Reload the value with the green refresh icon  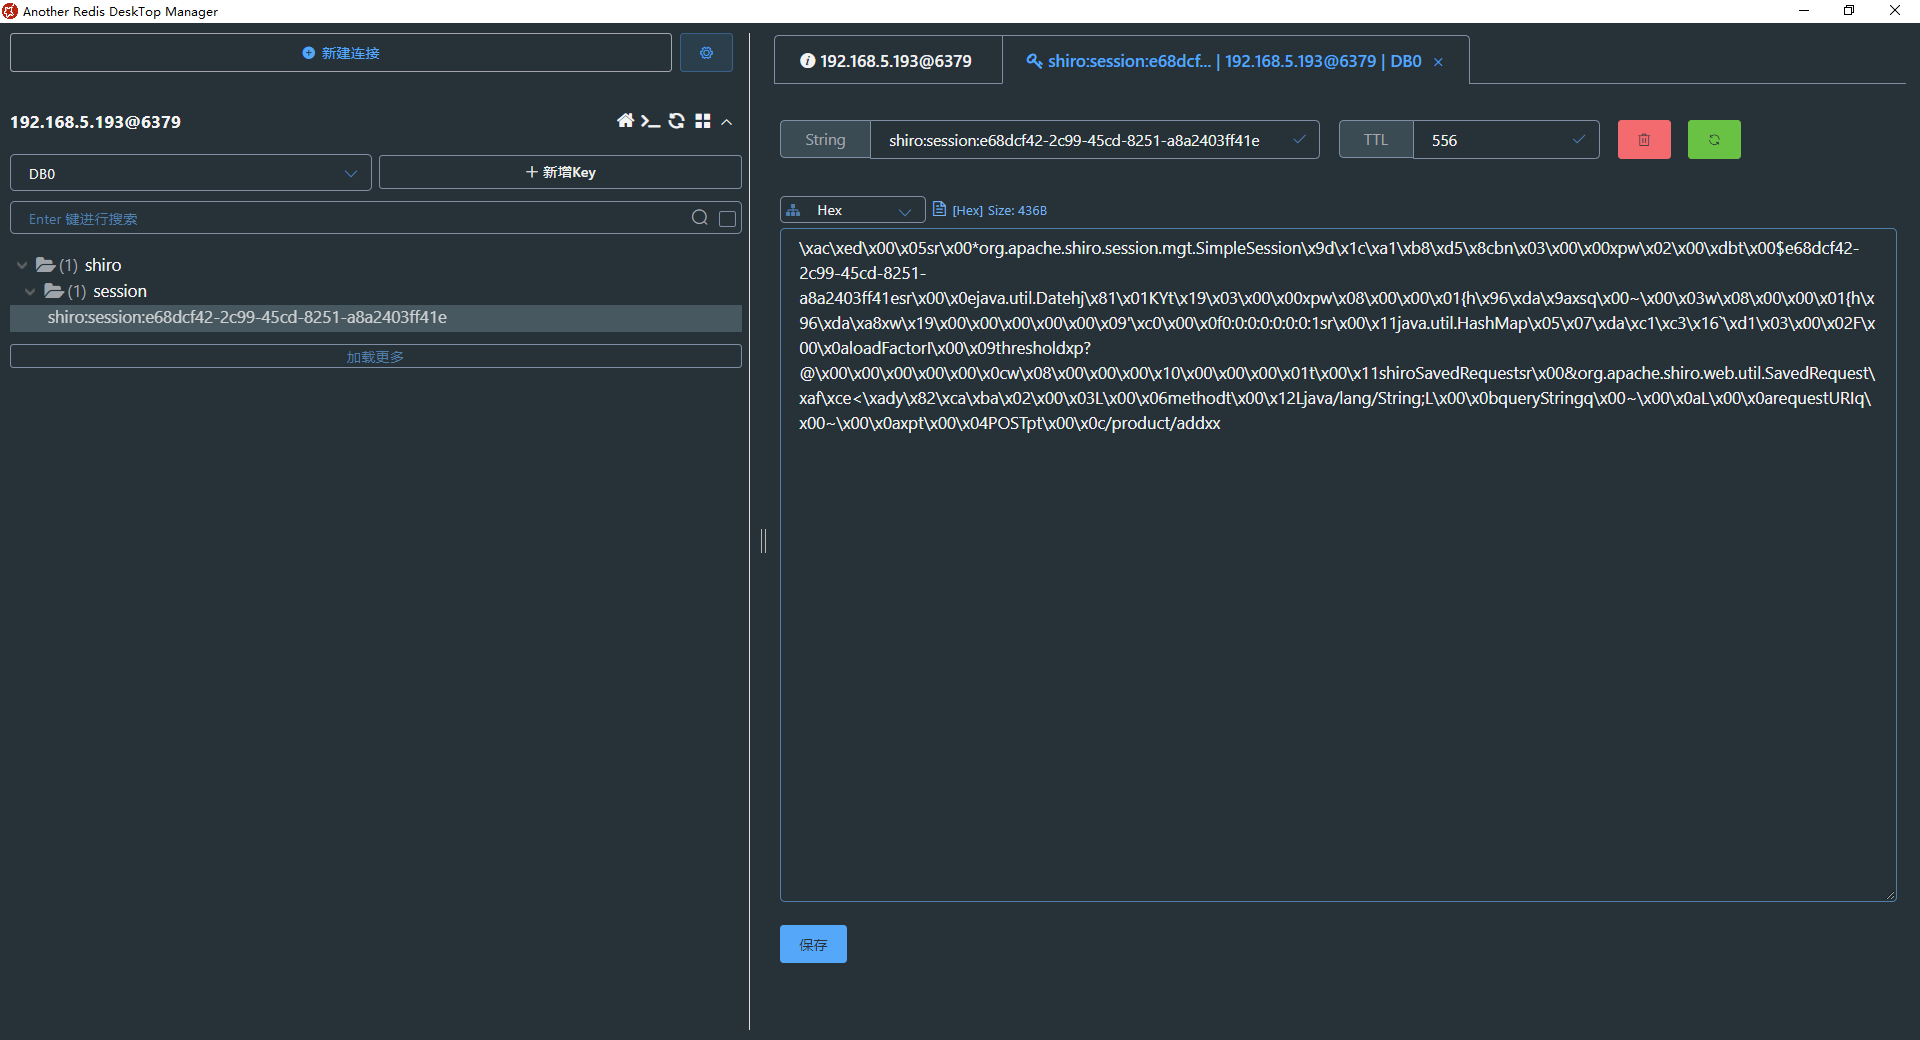(x=1713, y=139)
